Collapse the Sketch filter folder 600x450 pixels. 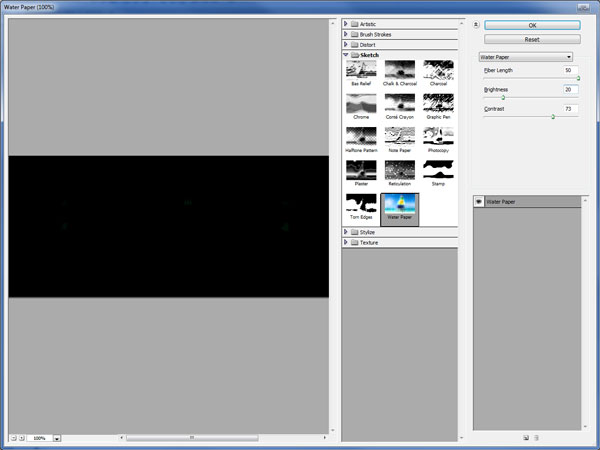(x=346, y=55)
